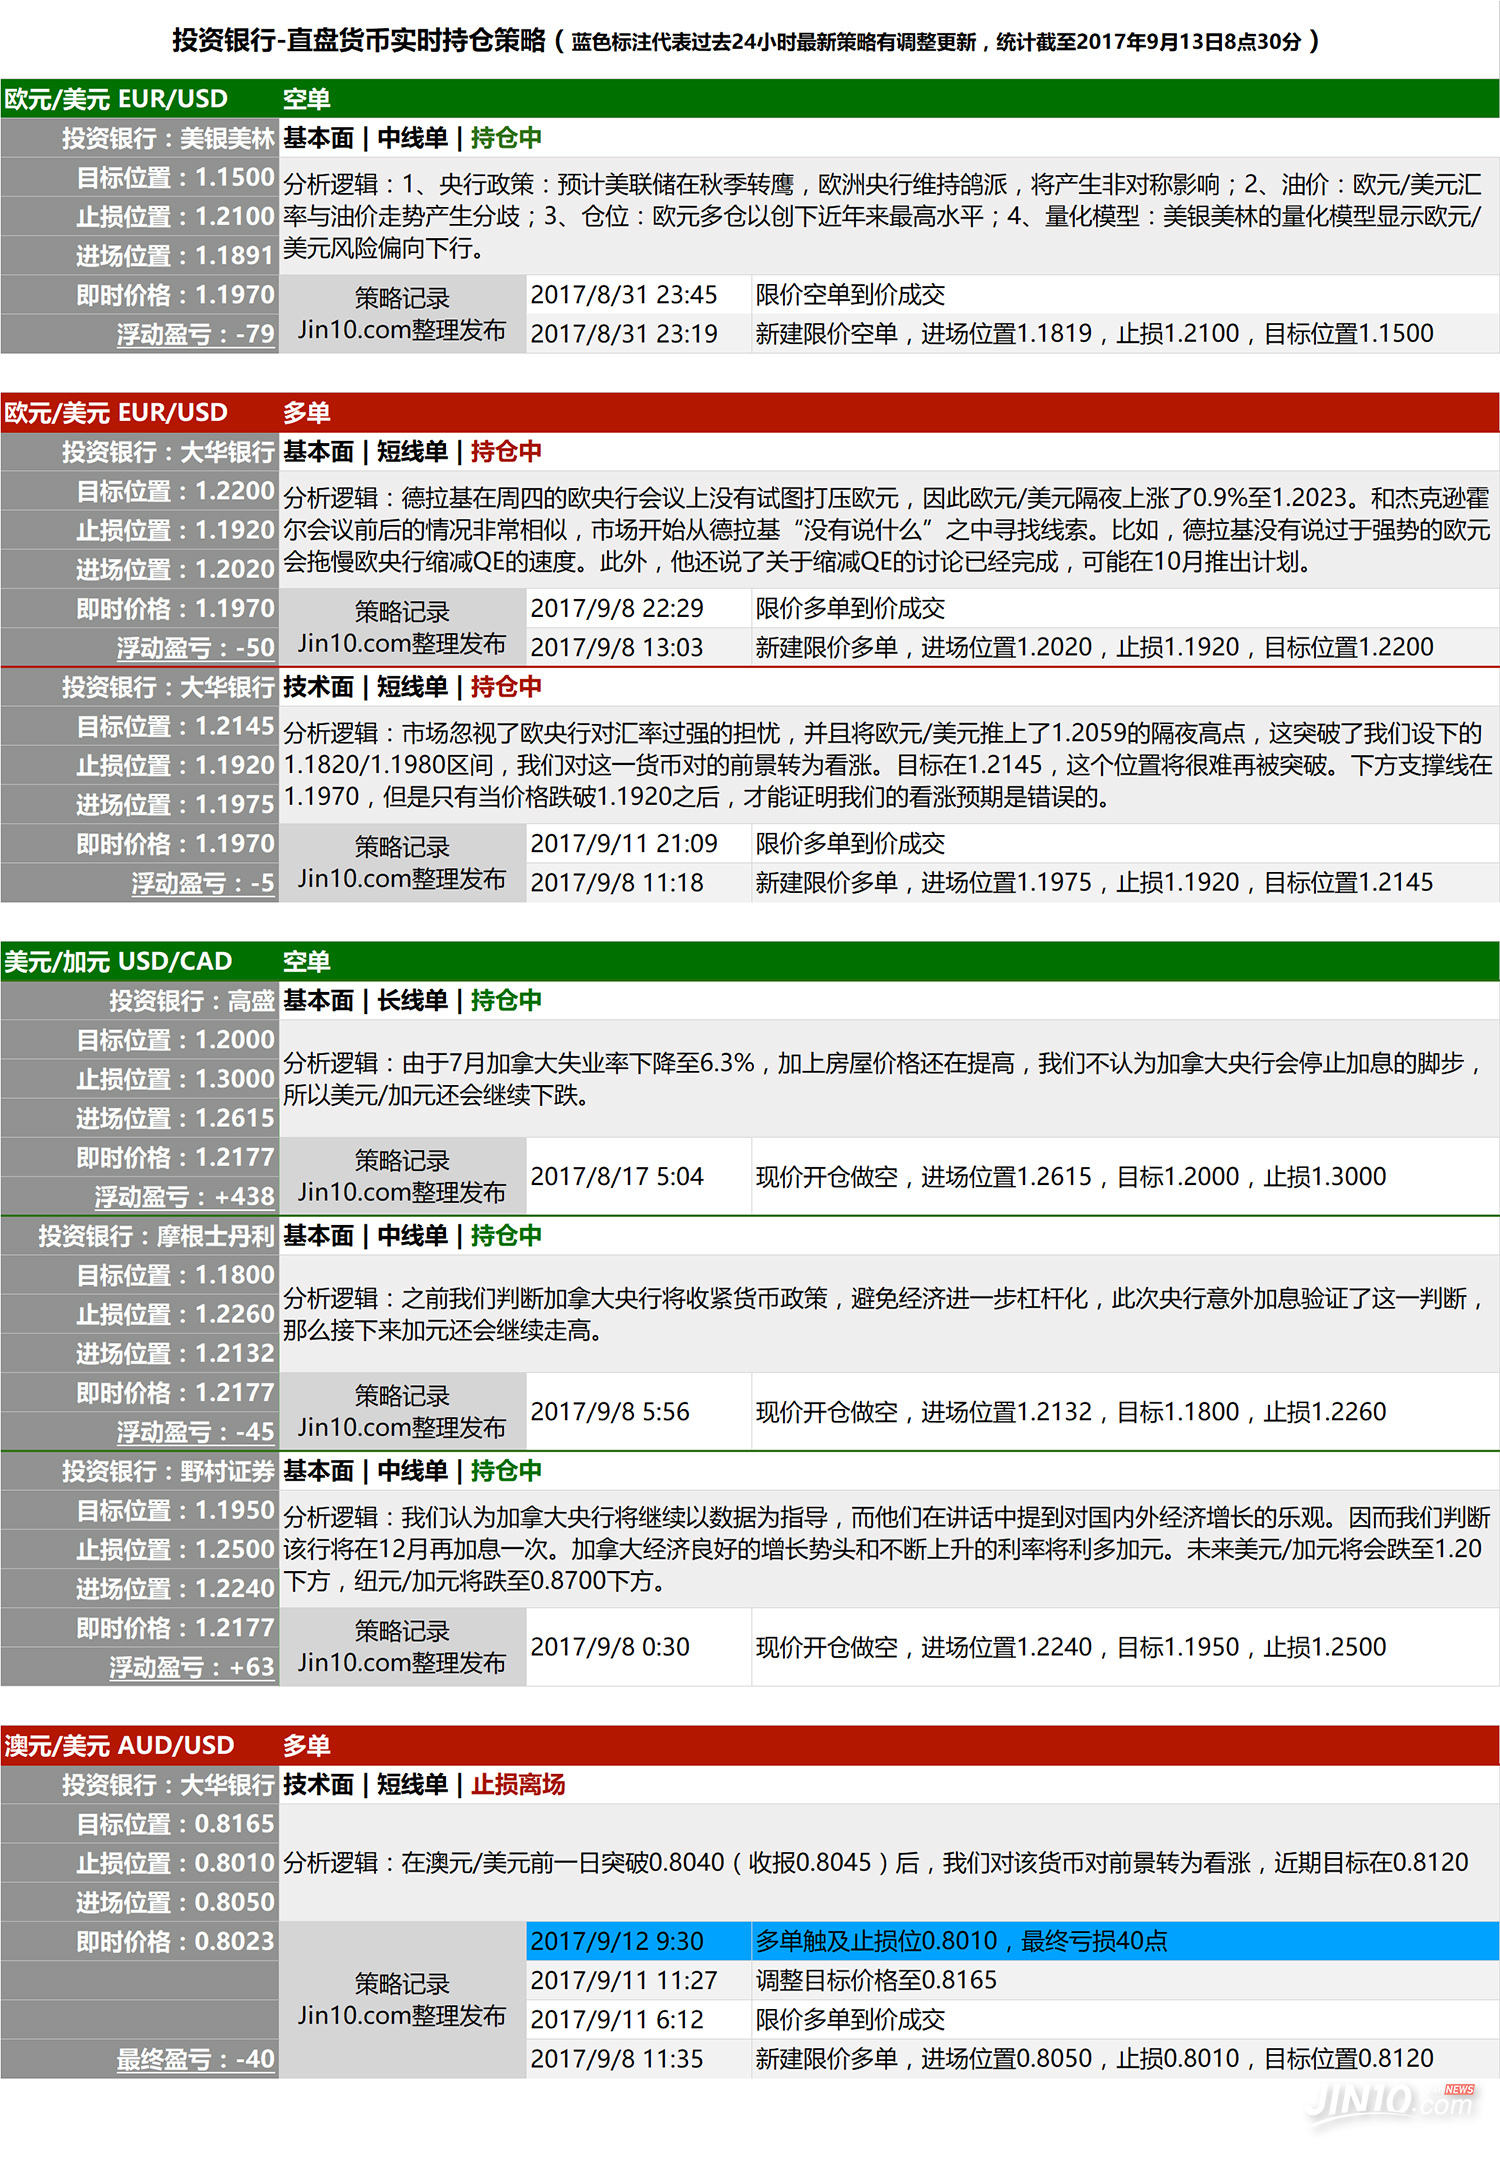Select the 技术面 | 短线单 | 持仓中 status line
Screen dimensions: 1500x2157
point(412,687)
